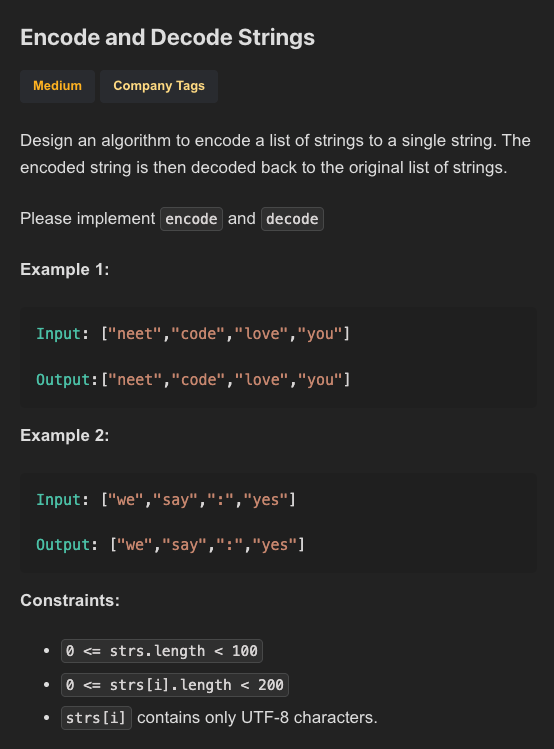Click Example 1 Output line with neet
Viewport: 554px width, 749px height.
pos(193,380)
